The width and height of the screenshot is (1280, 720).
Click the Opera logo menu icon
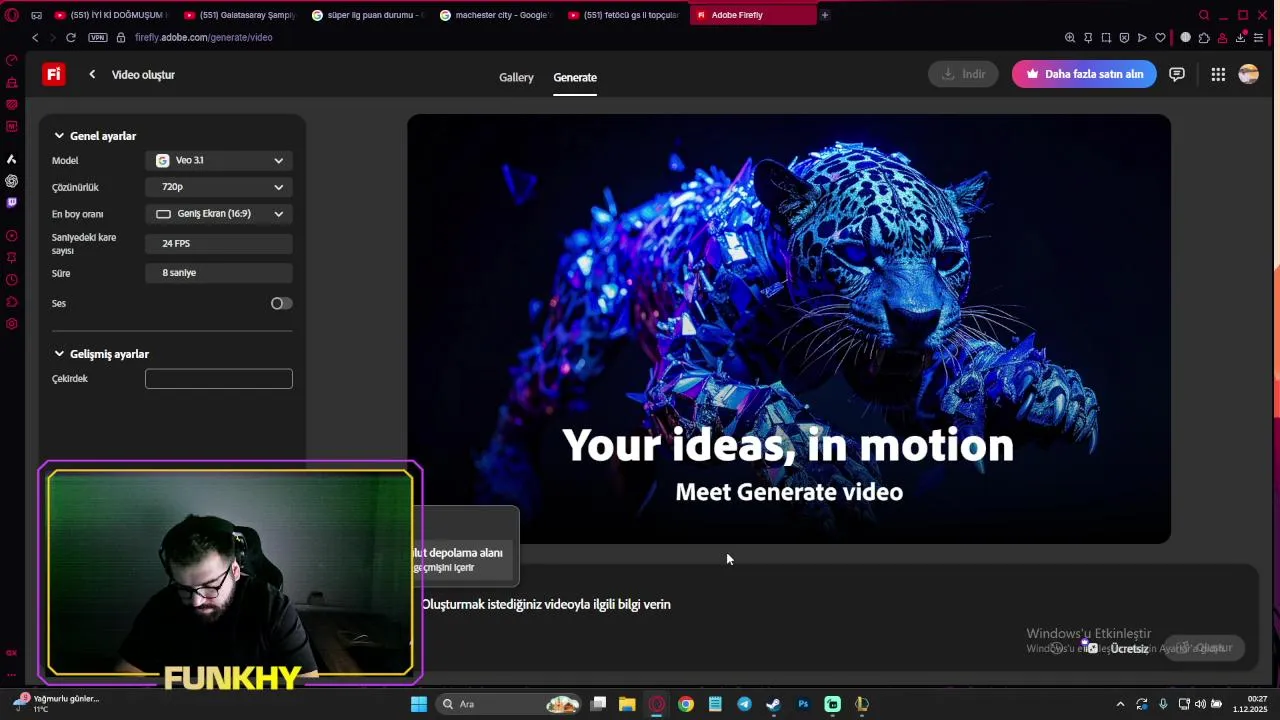(12, 15)
